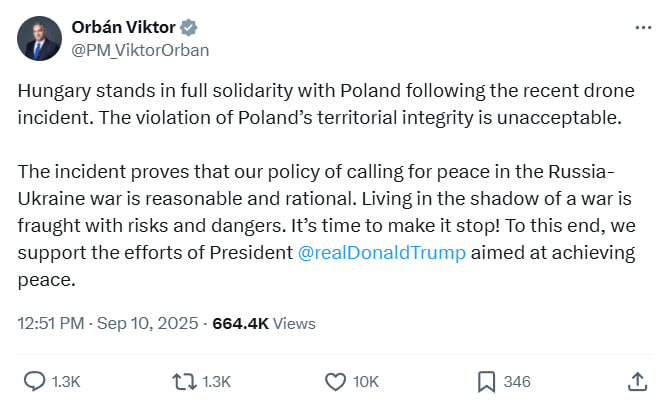Click the 10K likes count

[x=366, y=382]
